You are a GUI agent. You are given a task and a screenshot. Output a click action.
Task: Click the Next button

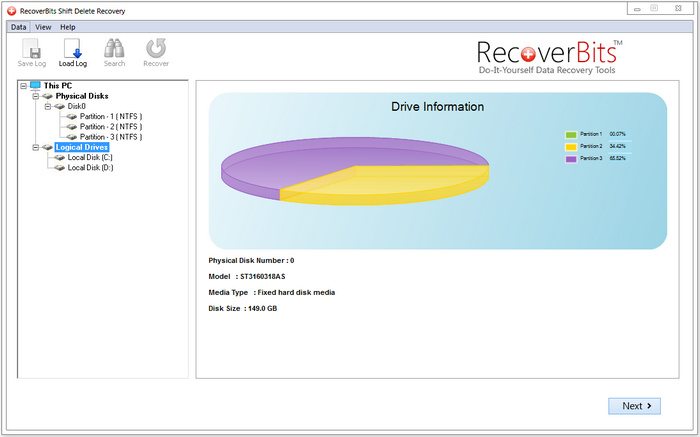tap(634, 405)
